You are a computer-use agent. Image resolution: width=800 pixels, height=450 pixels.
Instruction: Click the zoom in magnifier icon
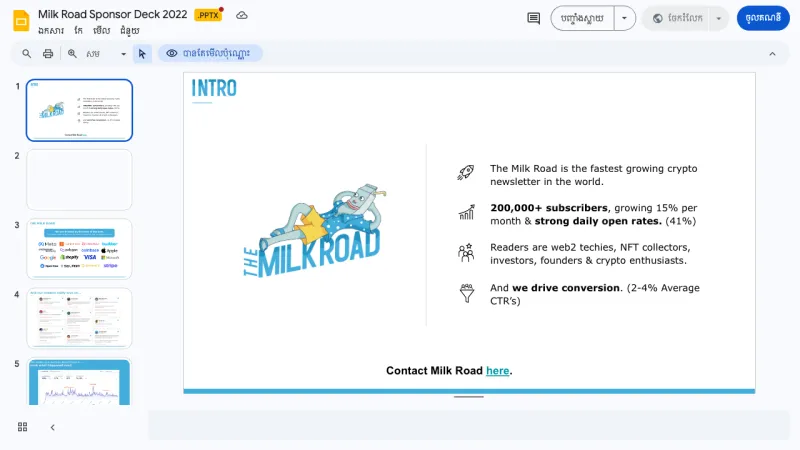(72, 53)
